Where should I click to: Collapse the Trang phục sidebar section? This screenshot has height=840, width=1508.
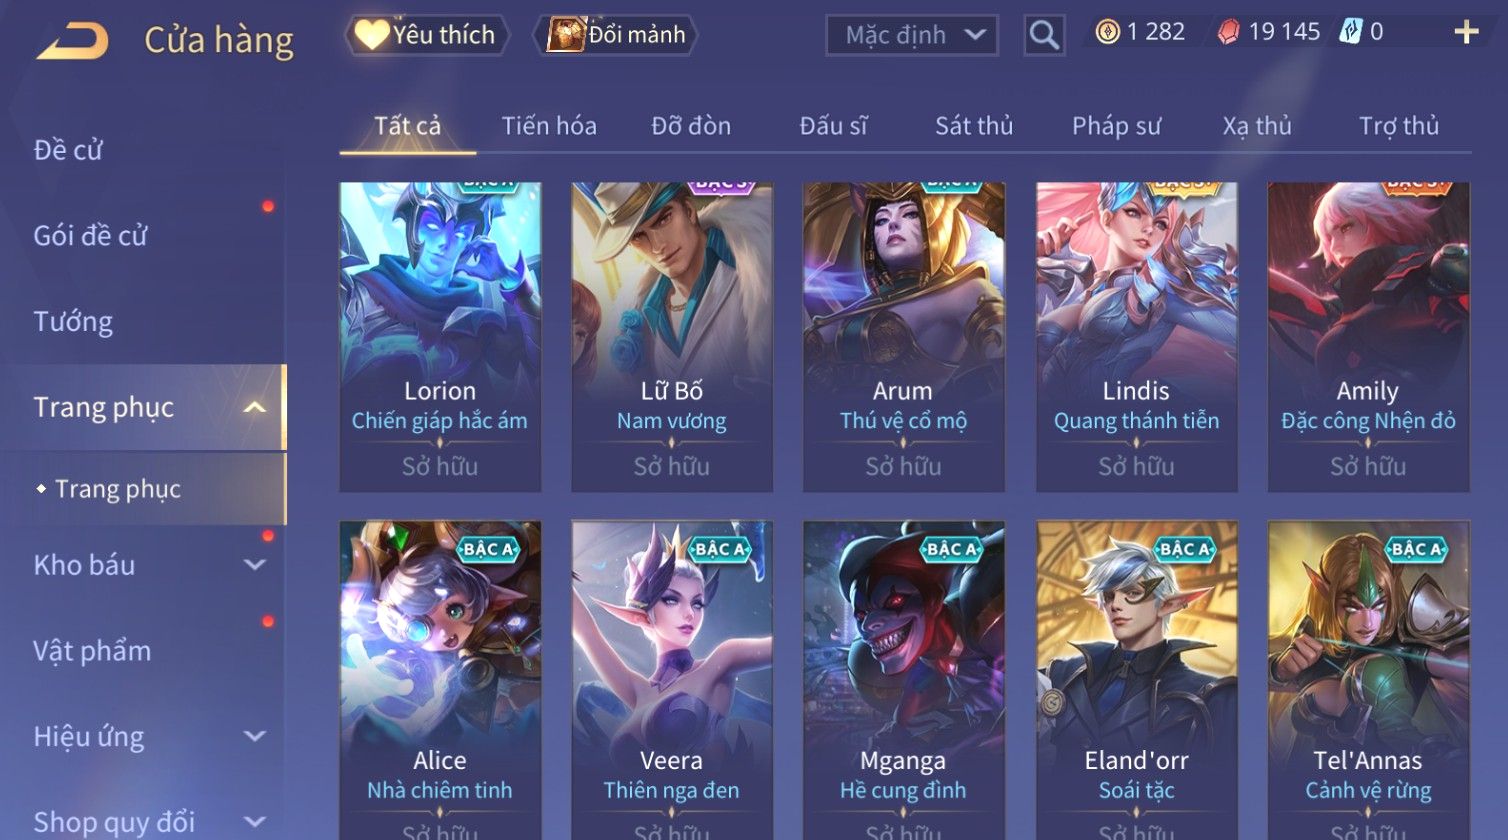(255, 407)
